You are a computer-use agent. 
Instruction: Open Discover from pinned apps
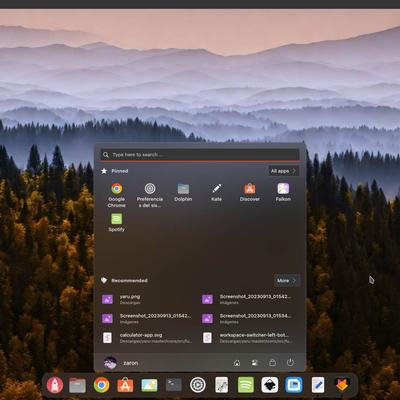point(250,192)
